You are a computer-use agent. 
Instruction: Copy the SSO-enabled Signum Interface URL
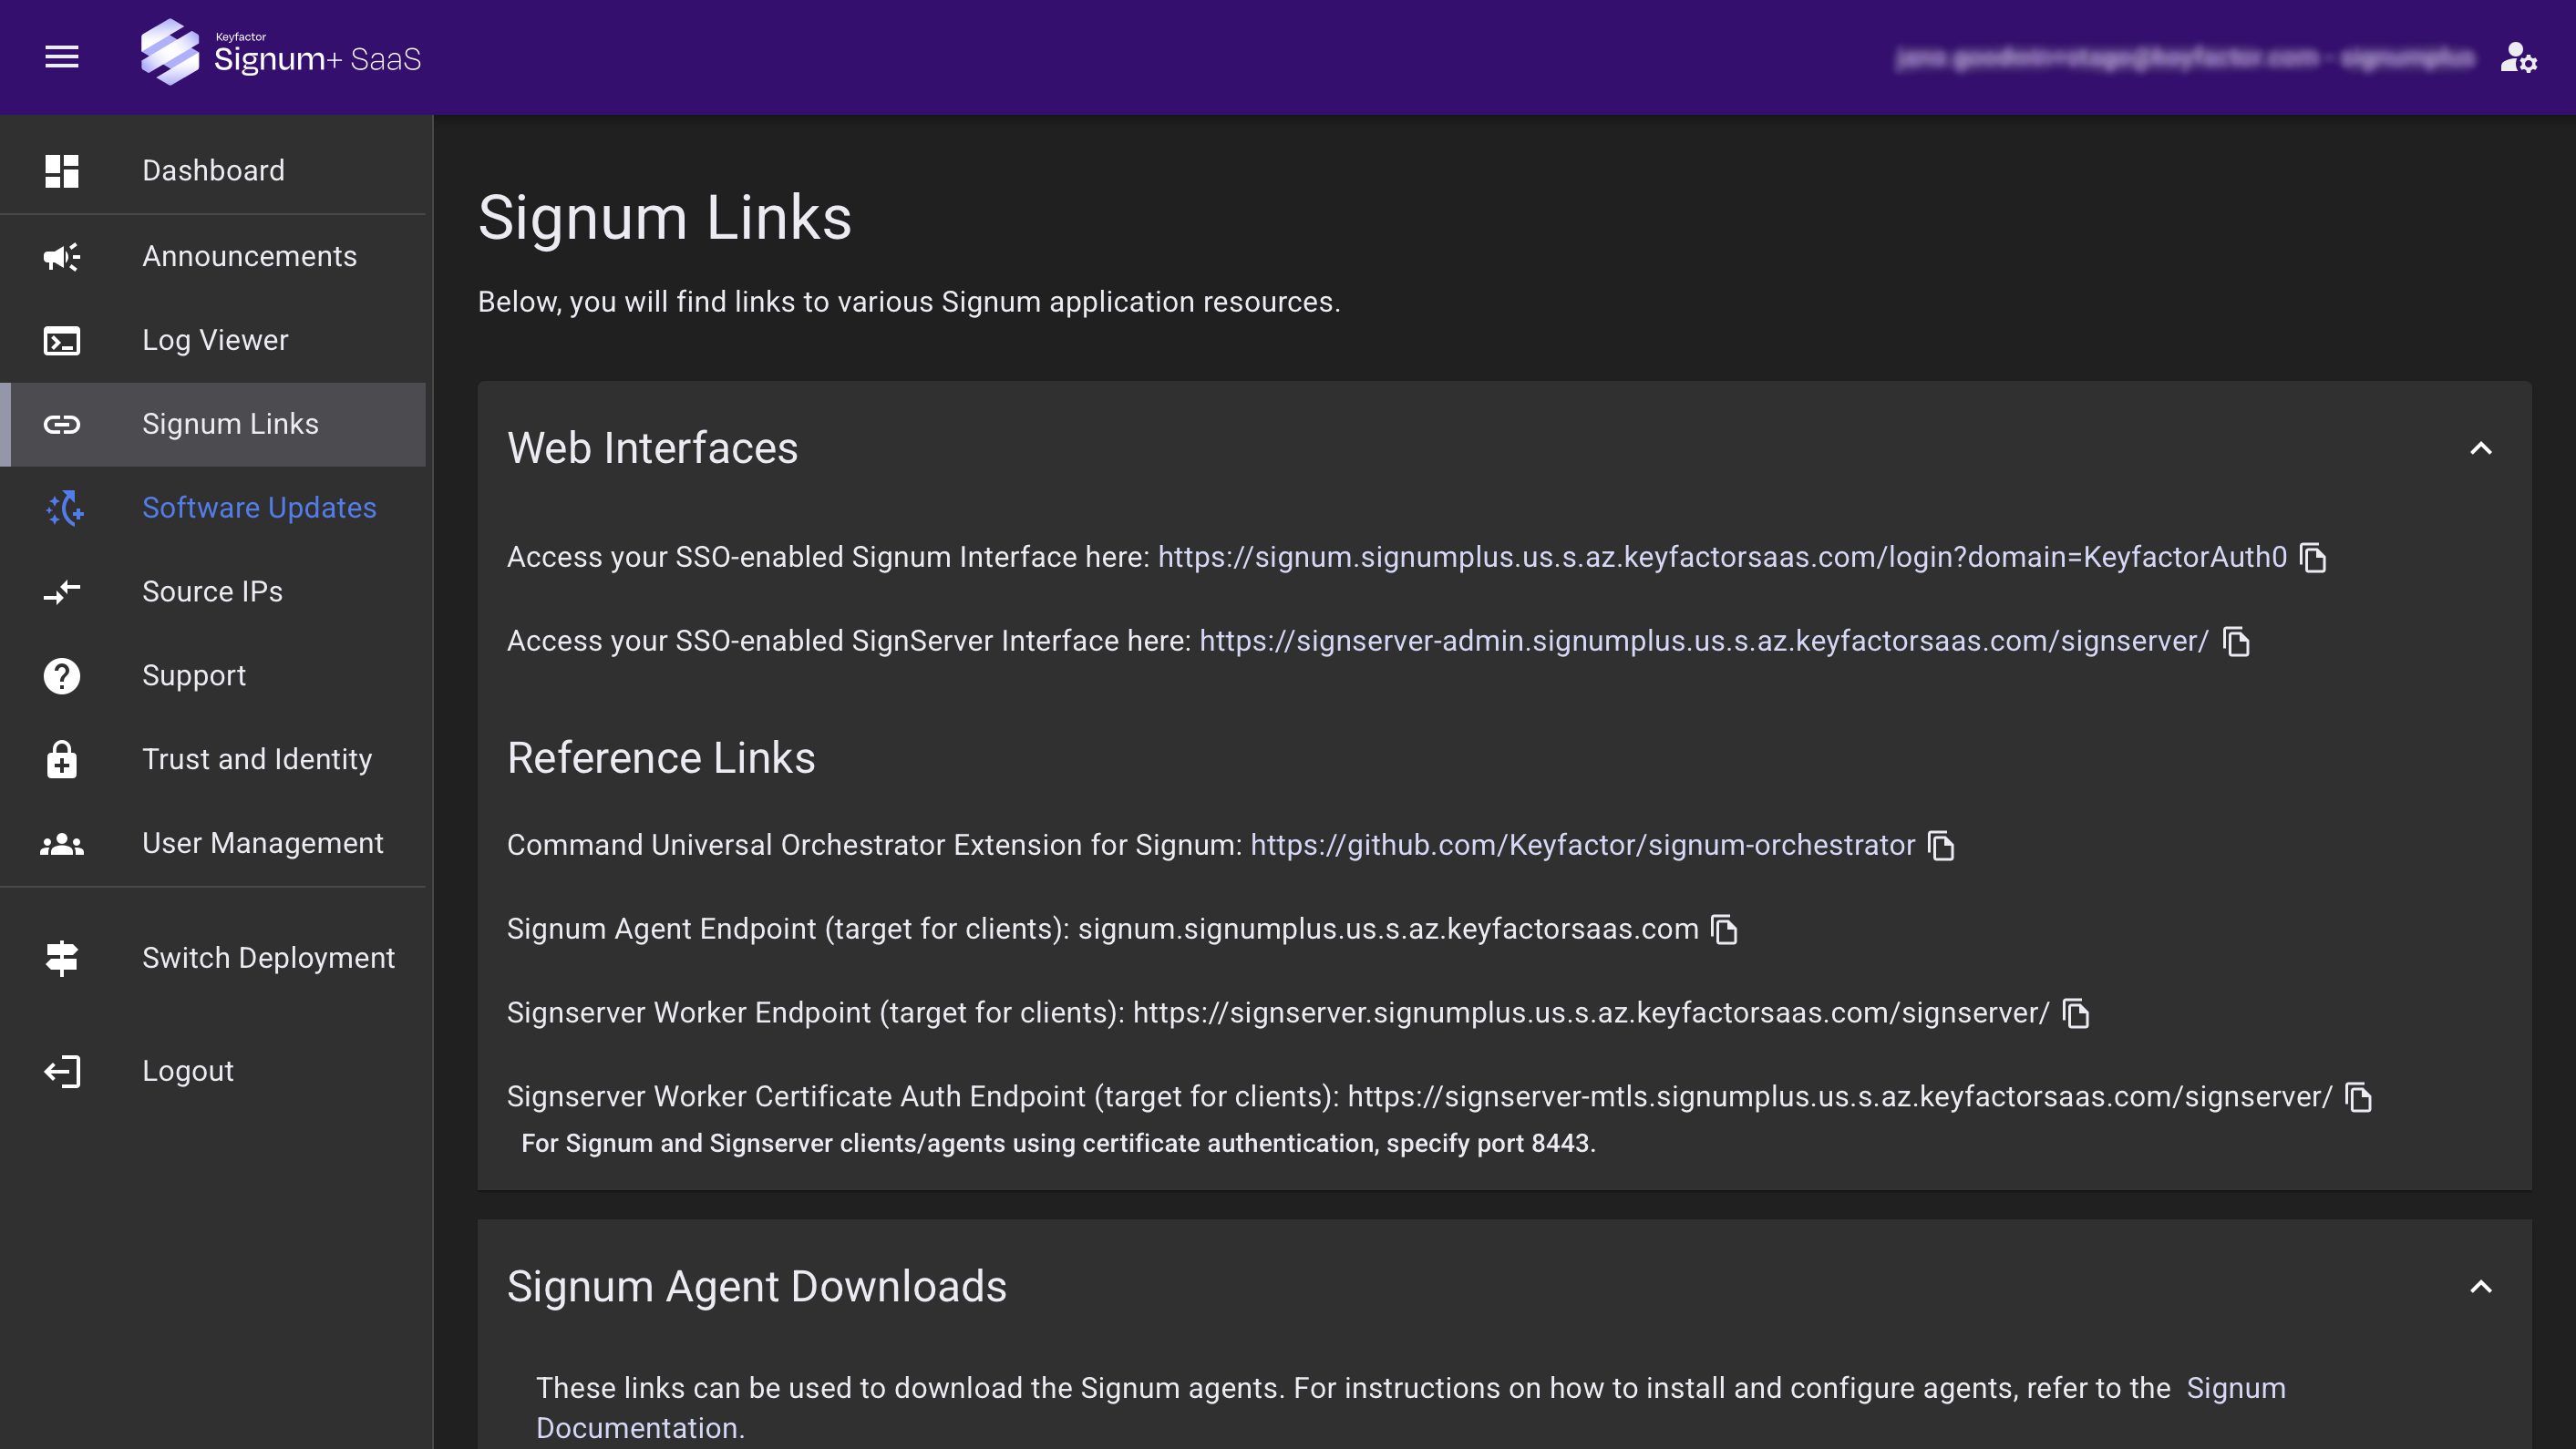coord(2313,558)
